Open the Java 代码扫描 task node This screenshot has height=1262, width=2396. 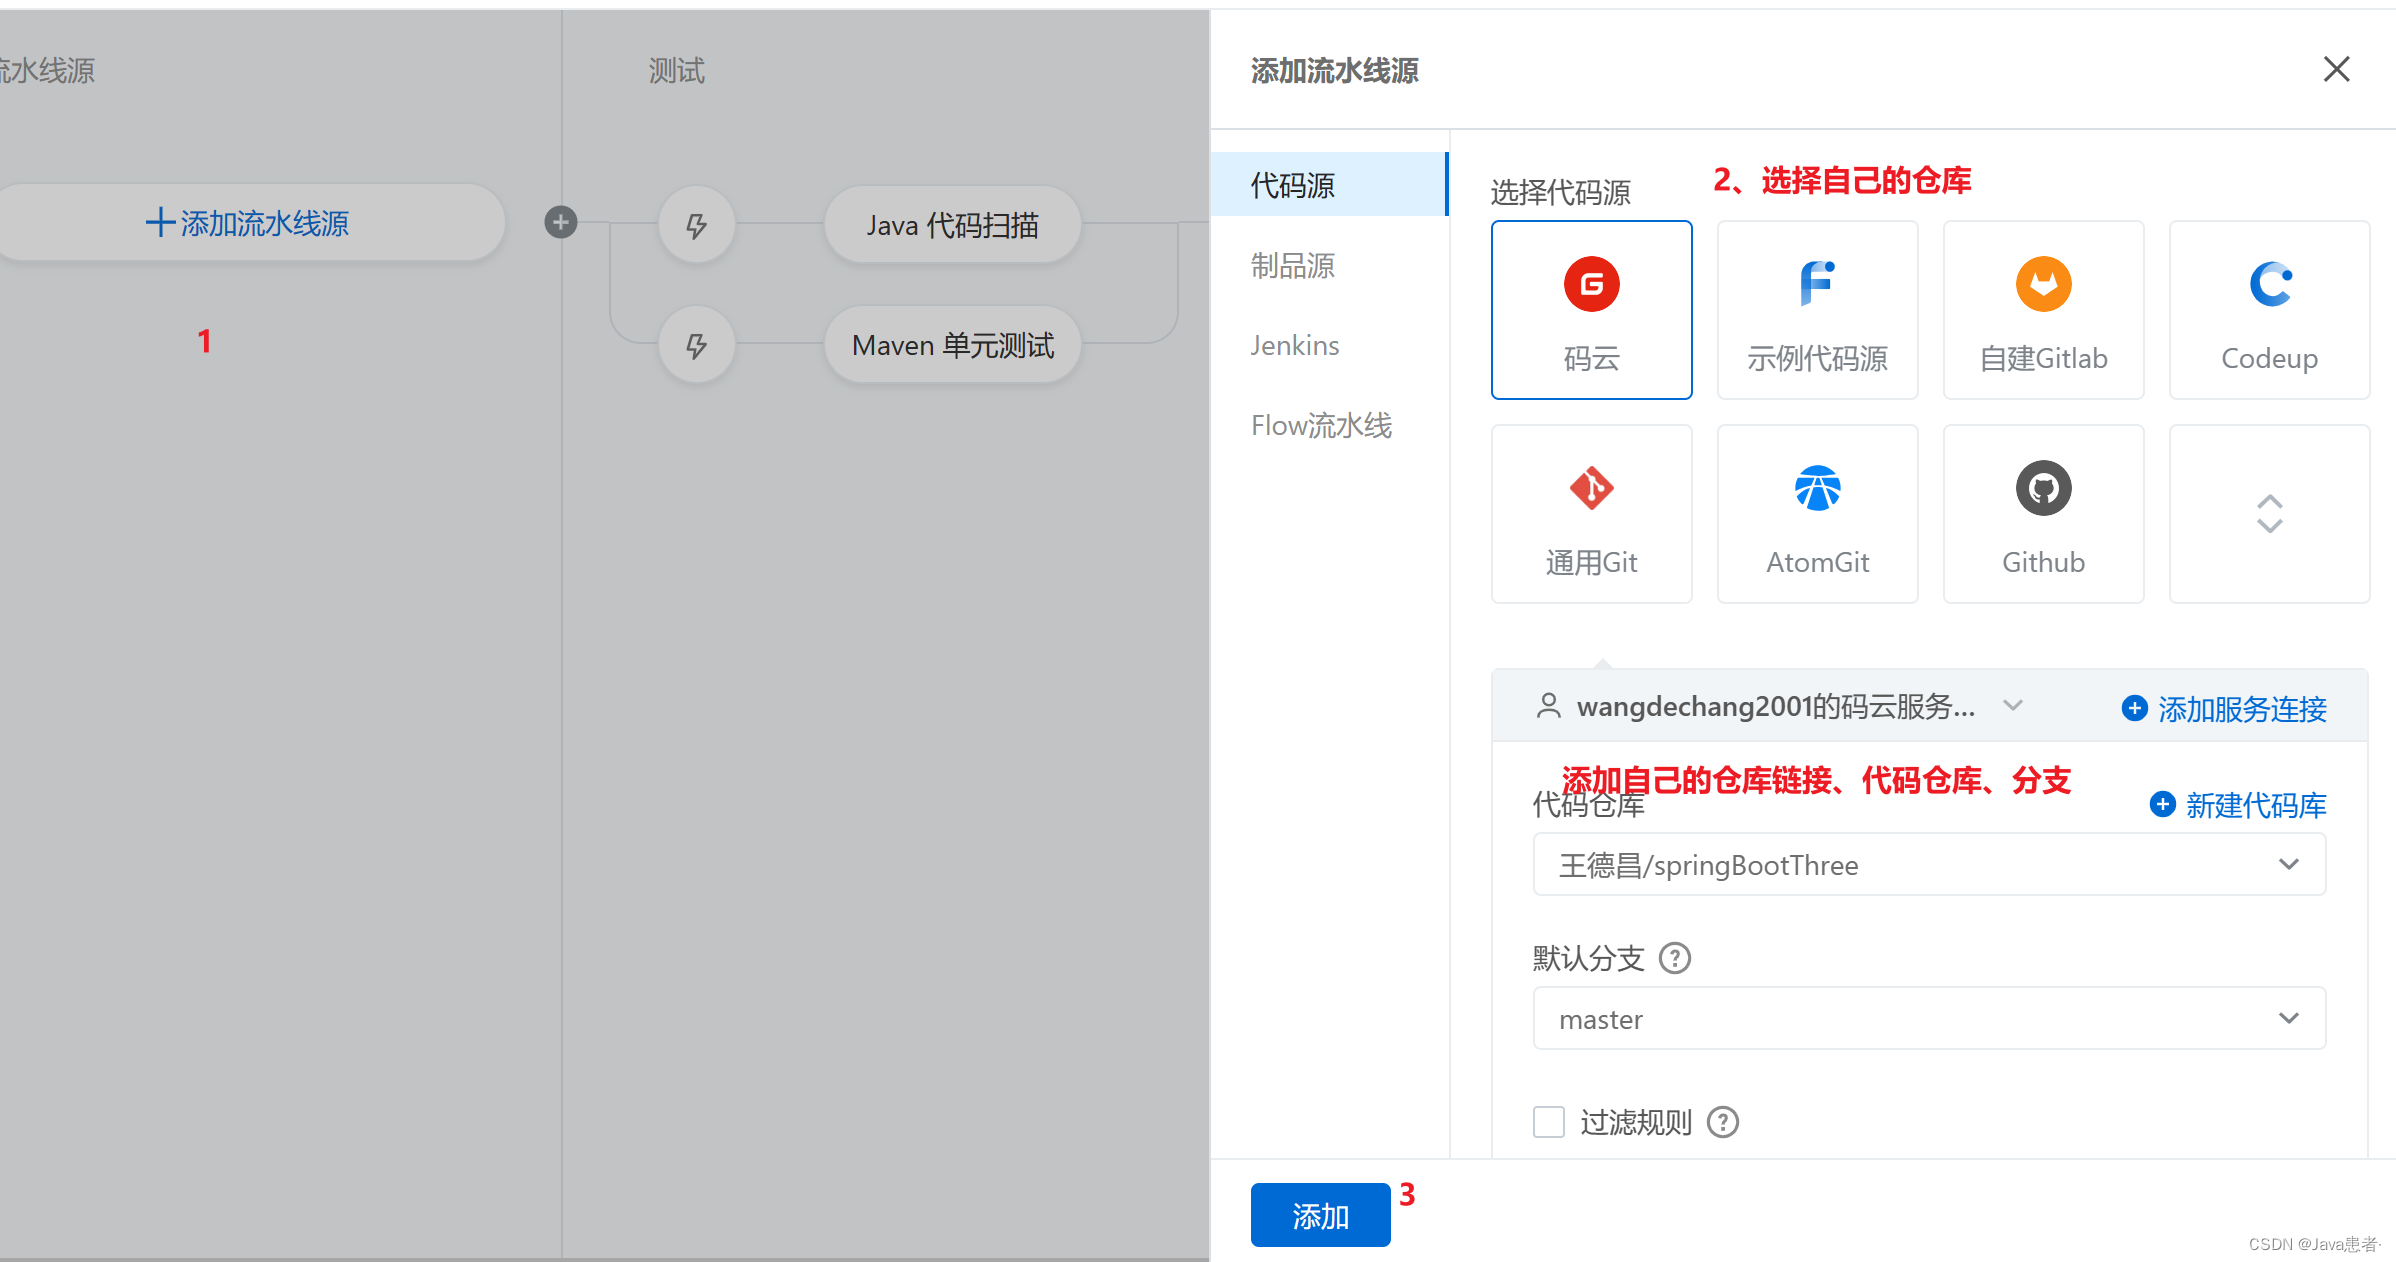tap(952, 225)
